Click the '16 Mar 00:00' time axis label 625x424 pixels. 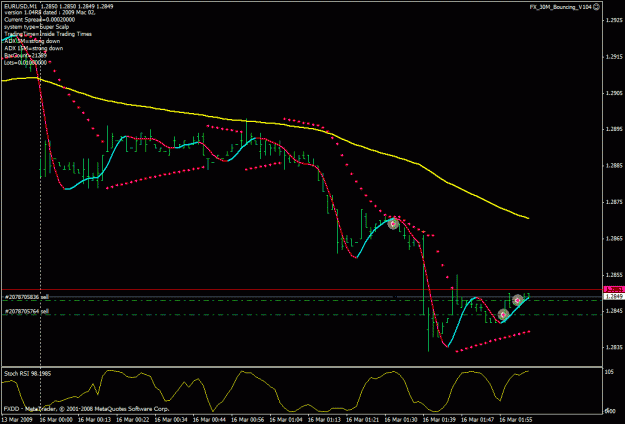(56, 420)
